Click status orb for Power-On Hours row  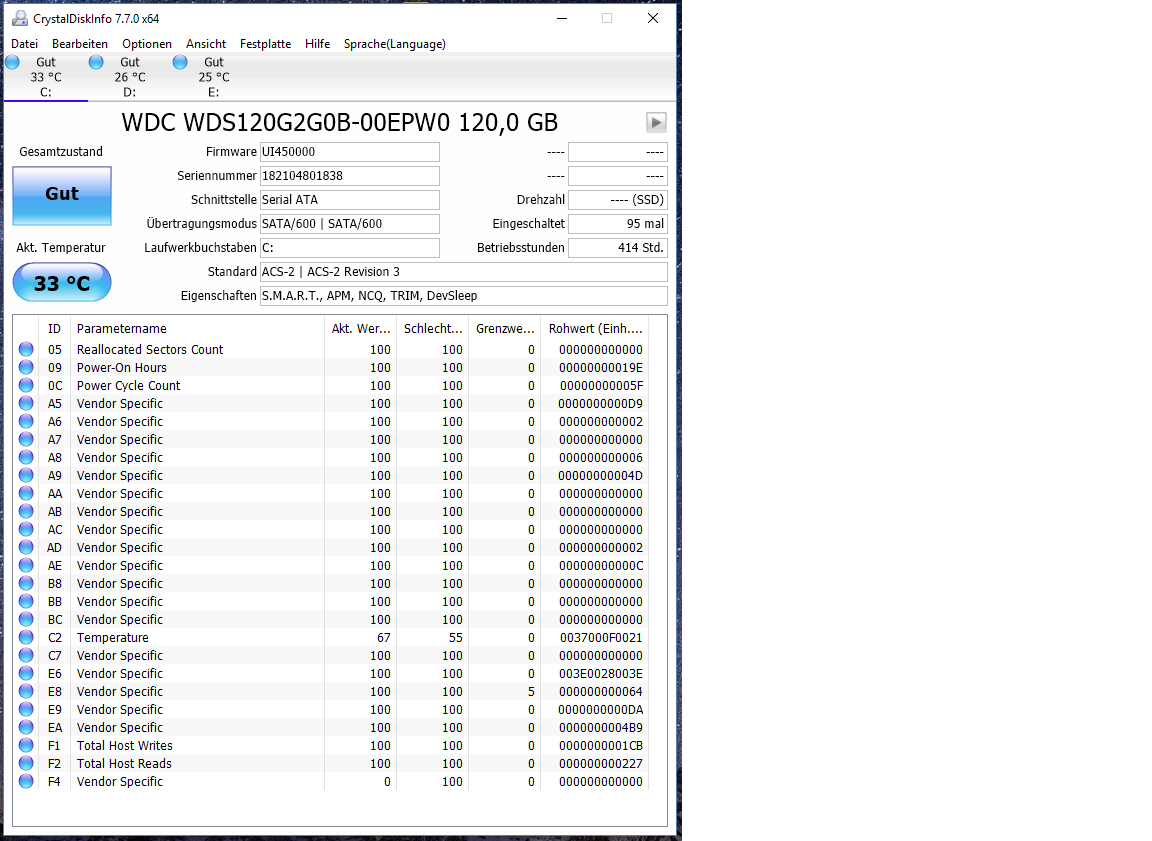[26, 367]
